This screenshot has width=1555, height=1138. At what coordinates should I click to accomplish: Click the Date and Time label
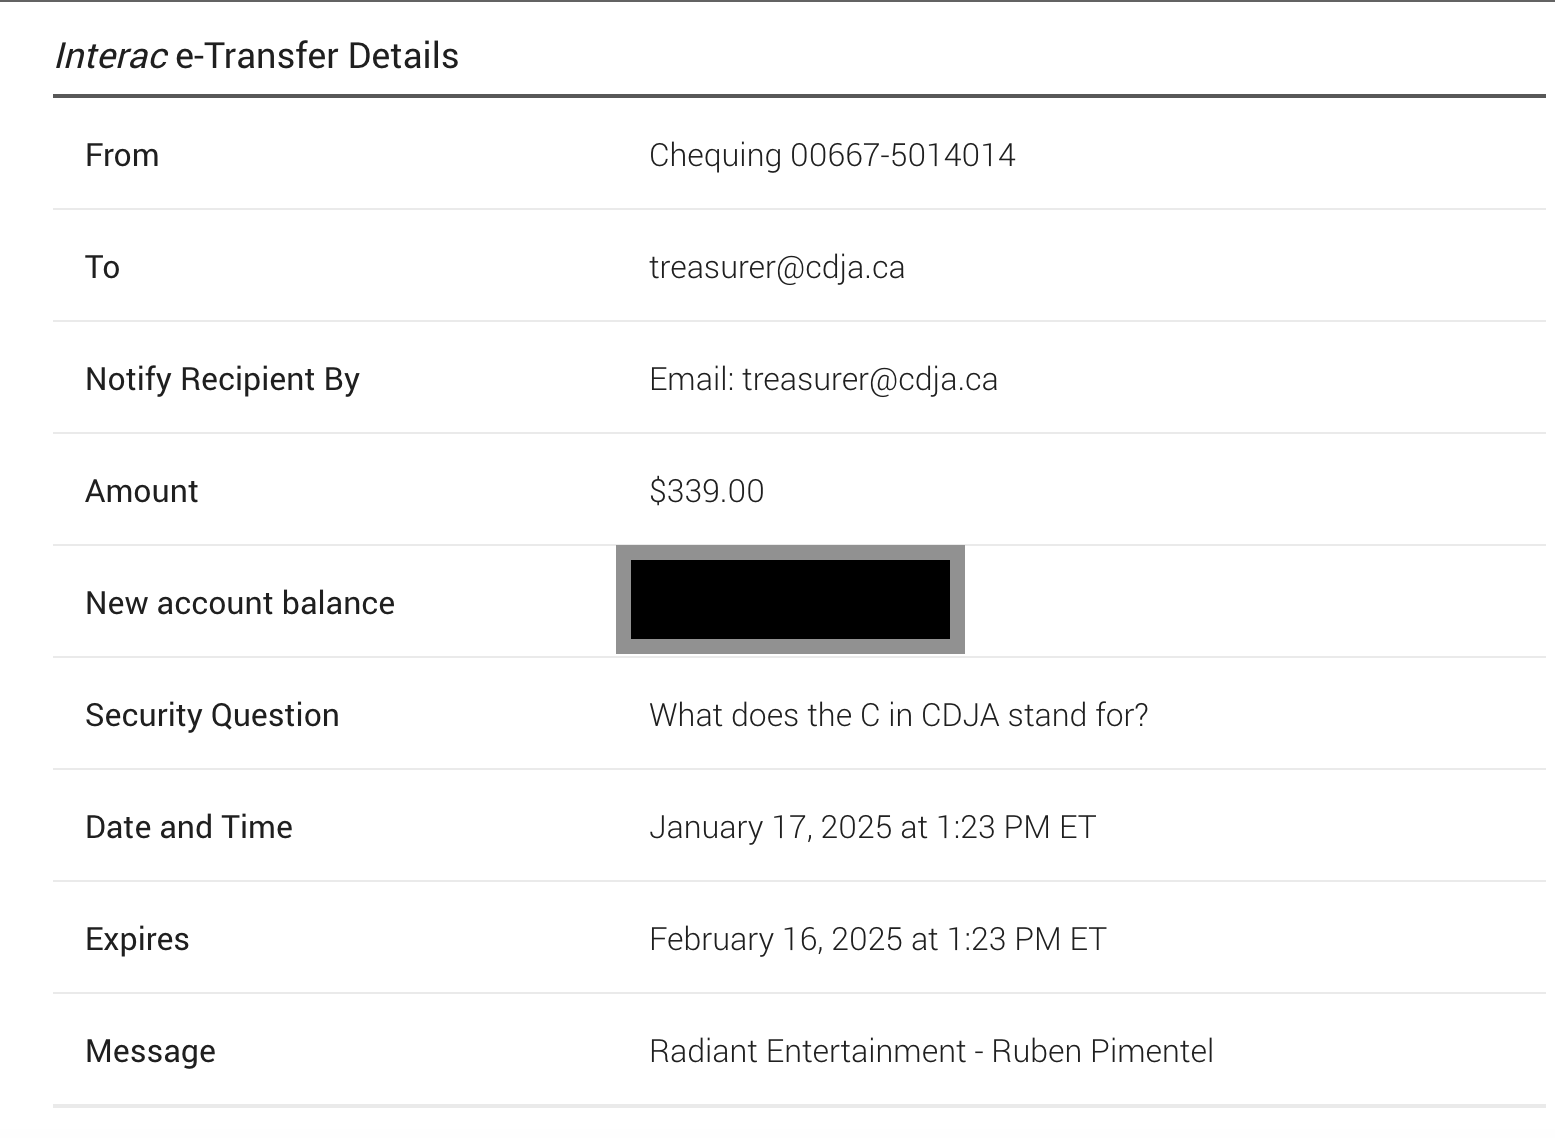pos(189,827)
